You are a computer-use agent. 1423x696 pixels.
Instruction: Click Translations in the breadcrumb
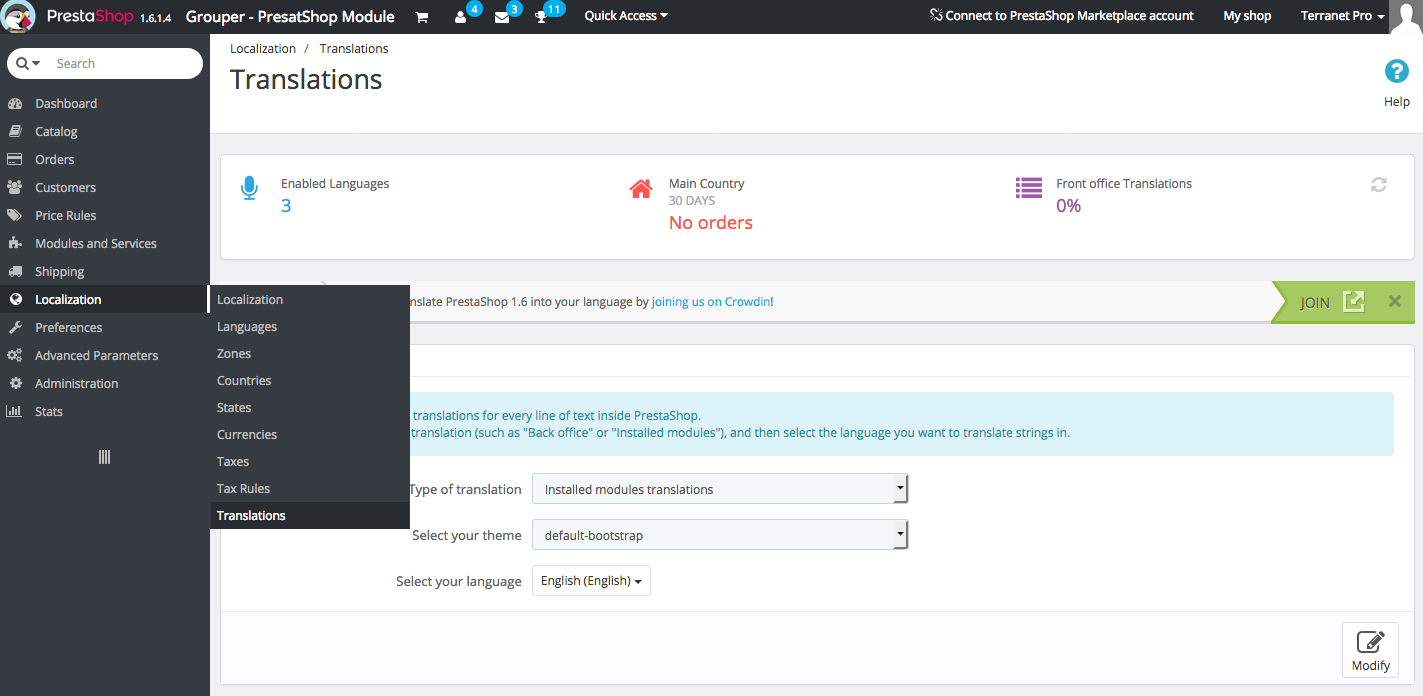354,48
